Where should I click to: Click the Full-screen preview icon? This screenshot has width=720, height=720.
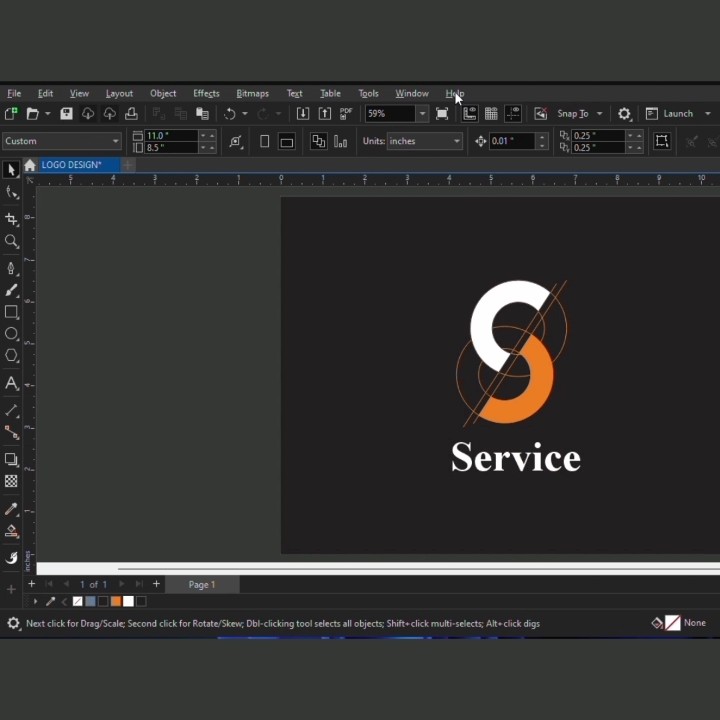[442, 113]
